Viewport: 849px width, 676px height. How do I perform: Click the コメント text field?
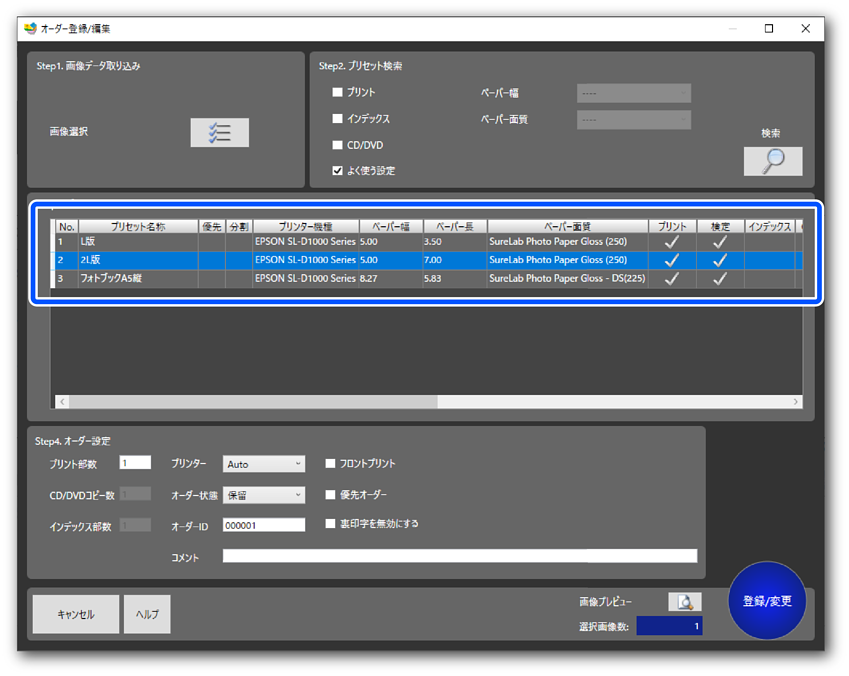[x=459, y=556]
